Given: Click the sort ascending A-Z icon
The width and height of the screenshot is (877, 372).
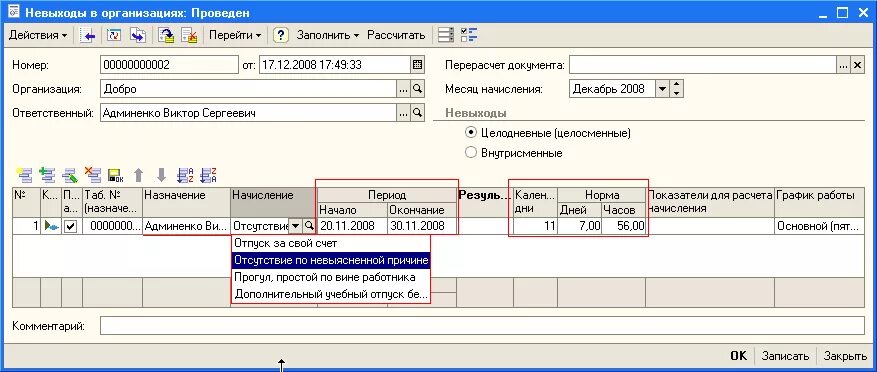Looking at the screenshot, I should pyautogui.click(x=185, y=175).
